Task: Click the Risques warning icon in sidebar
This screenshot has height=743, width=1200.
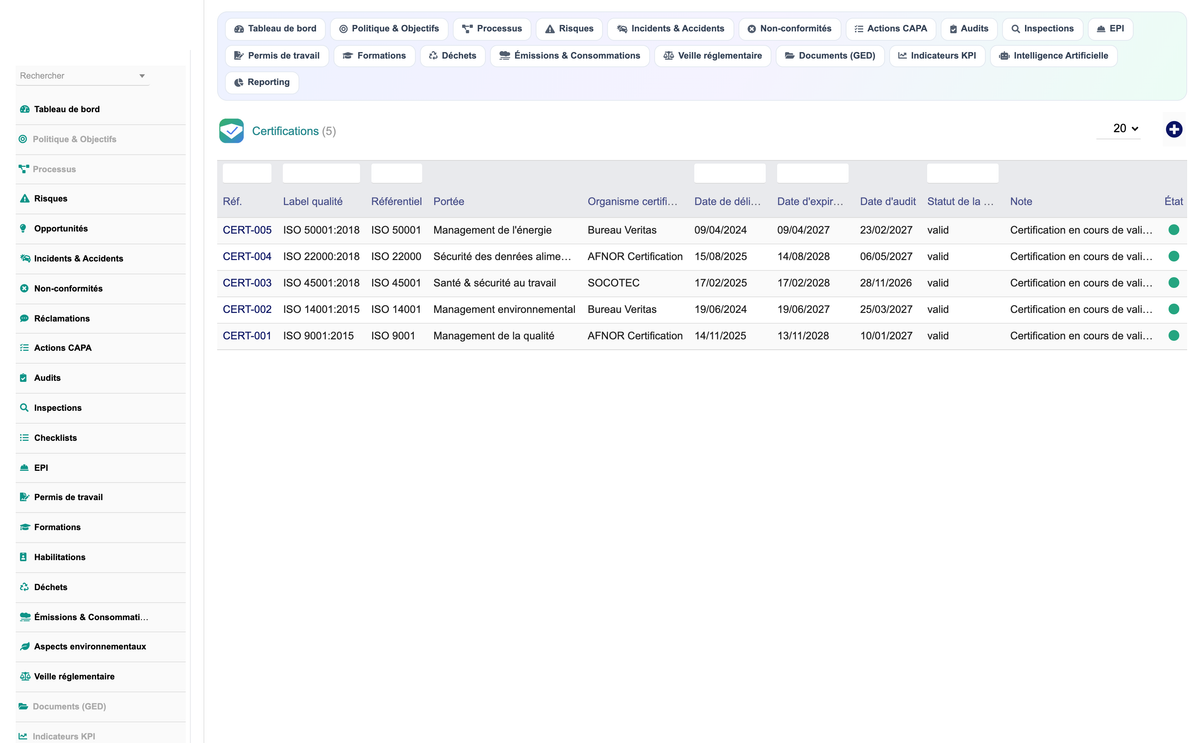Action: 24,199
